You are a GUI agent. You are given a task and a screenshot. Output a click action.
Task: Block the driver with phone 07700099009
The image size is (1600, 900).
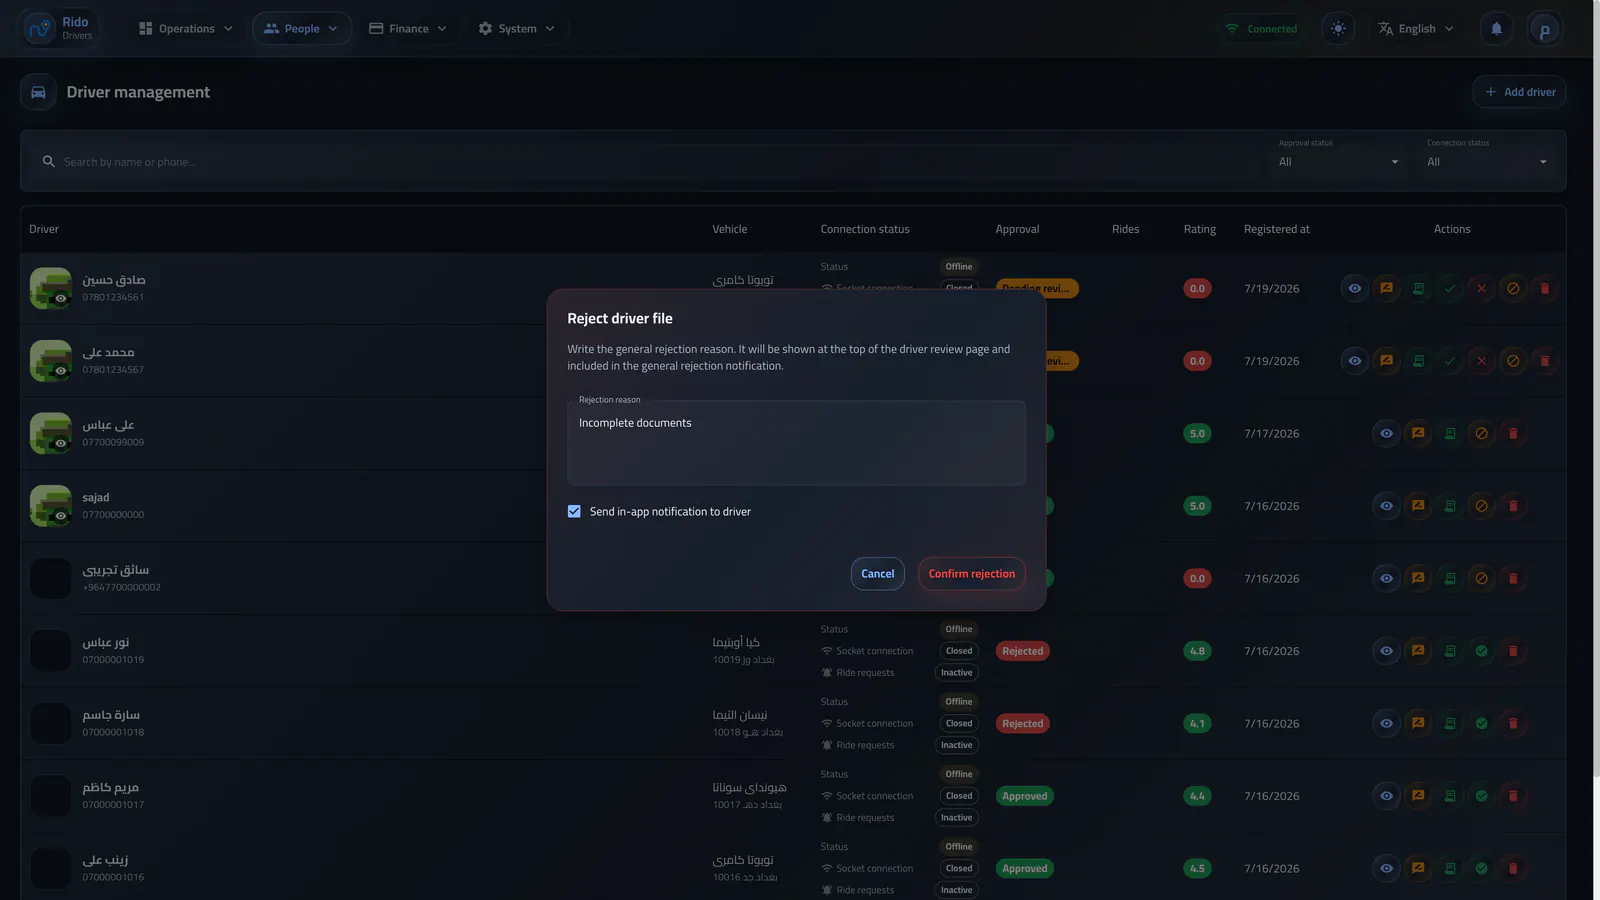1481,433
